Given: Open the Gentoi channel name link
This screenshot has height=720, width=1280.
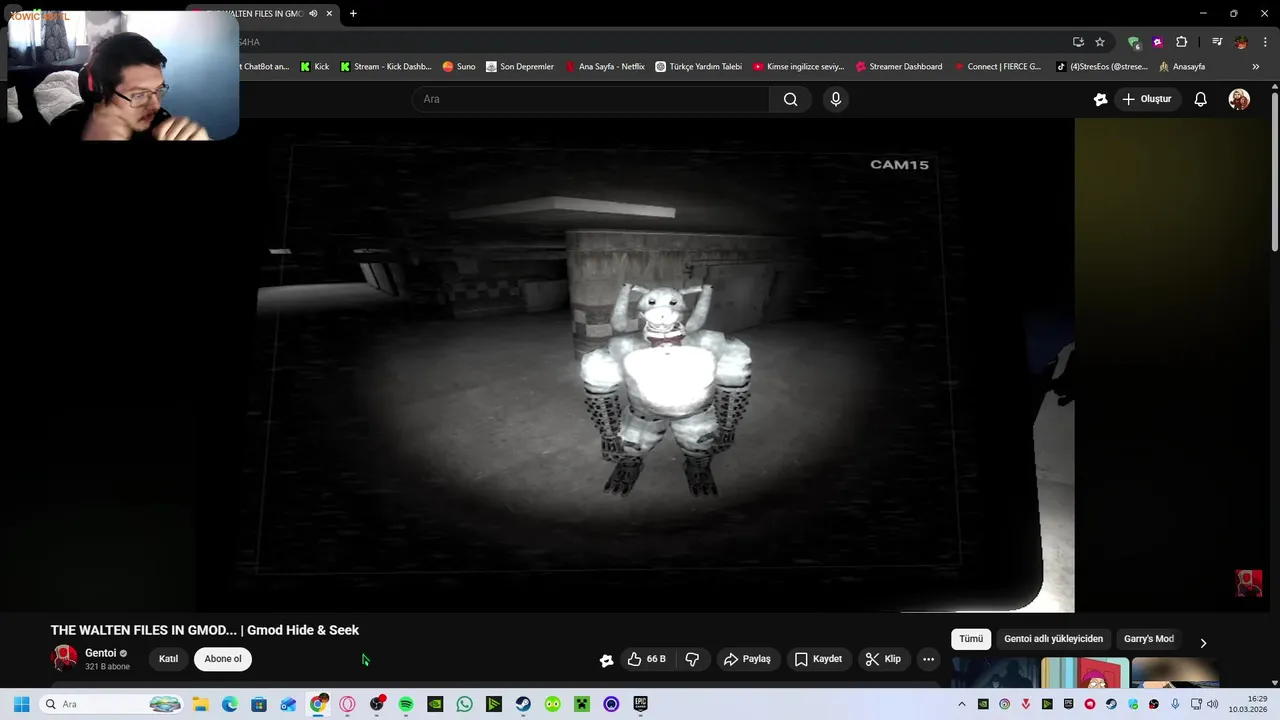Looking at the screenshot, I should (x=101, y=653).
